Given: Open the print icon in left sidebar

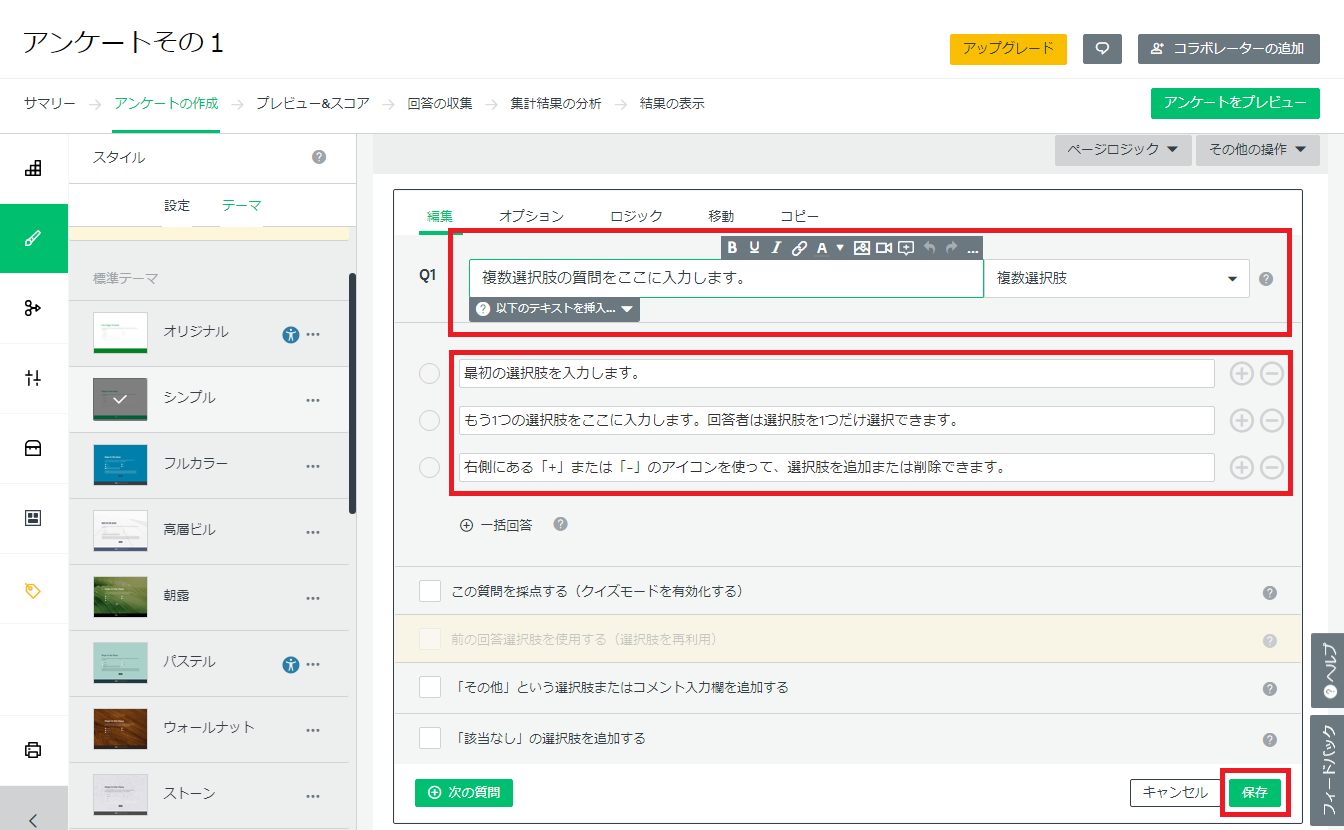Looking at the screenshot, I should click(33, 749).
